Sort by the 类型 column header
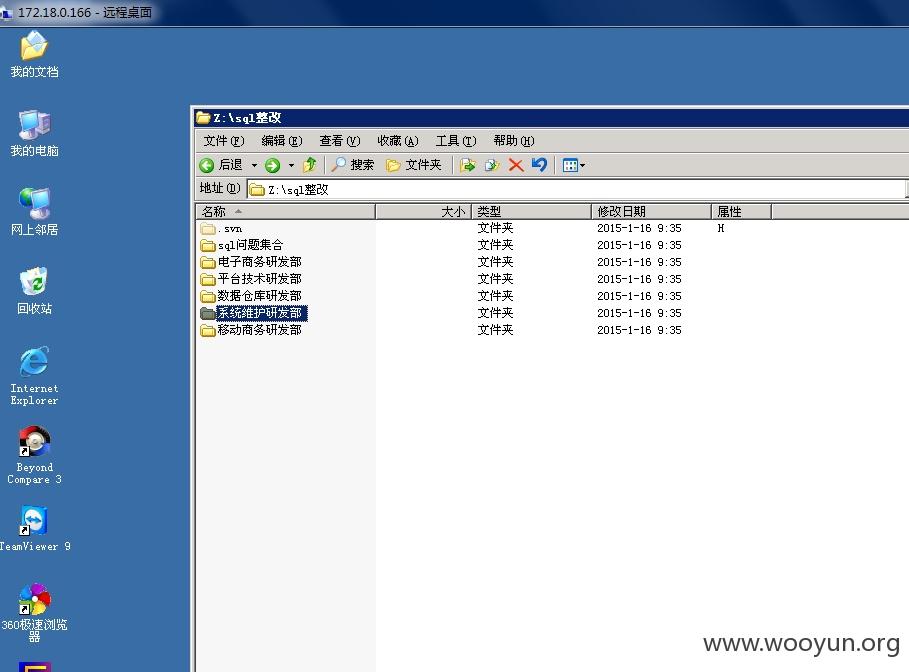This screenshot has height=672, width=909. click(531, 212)
